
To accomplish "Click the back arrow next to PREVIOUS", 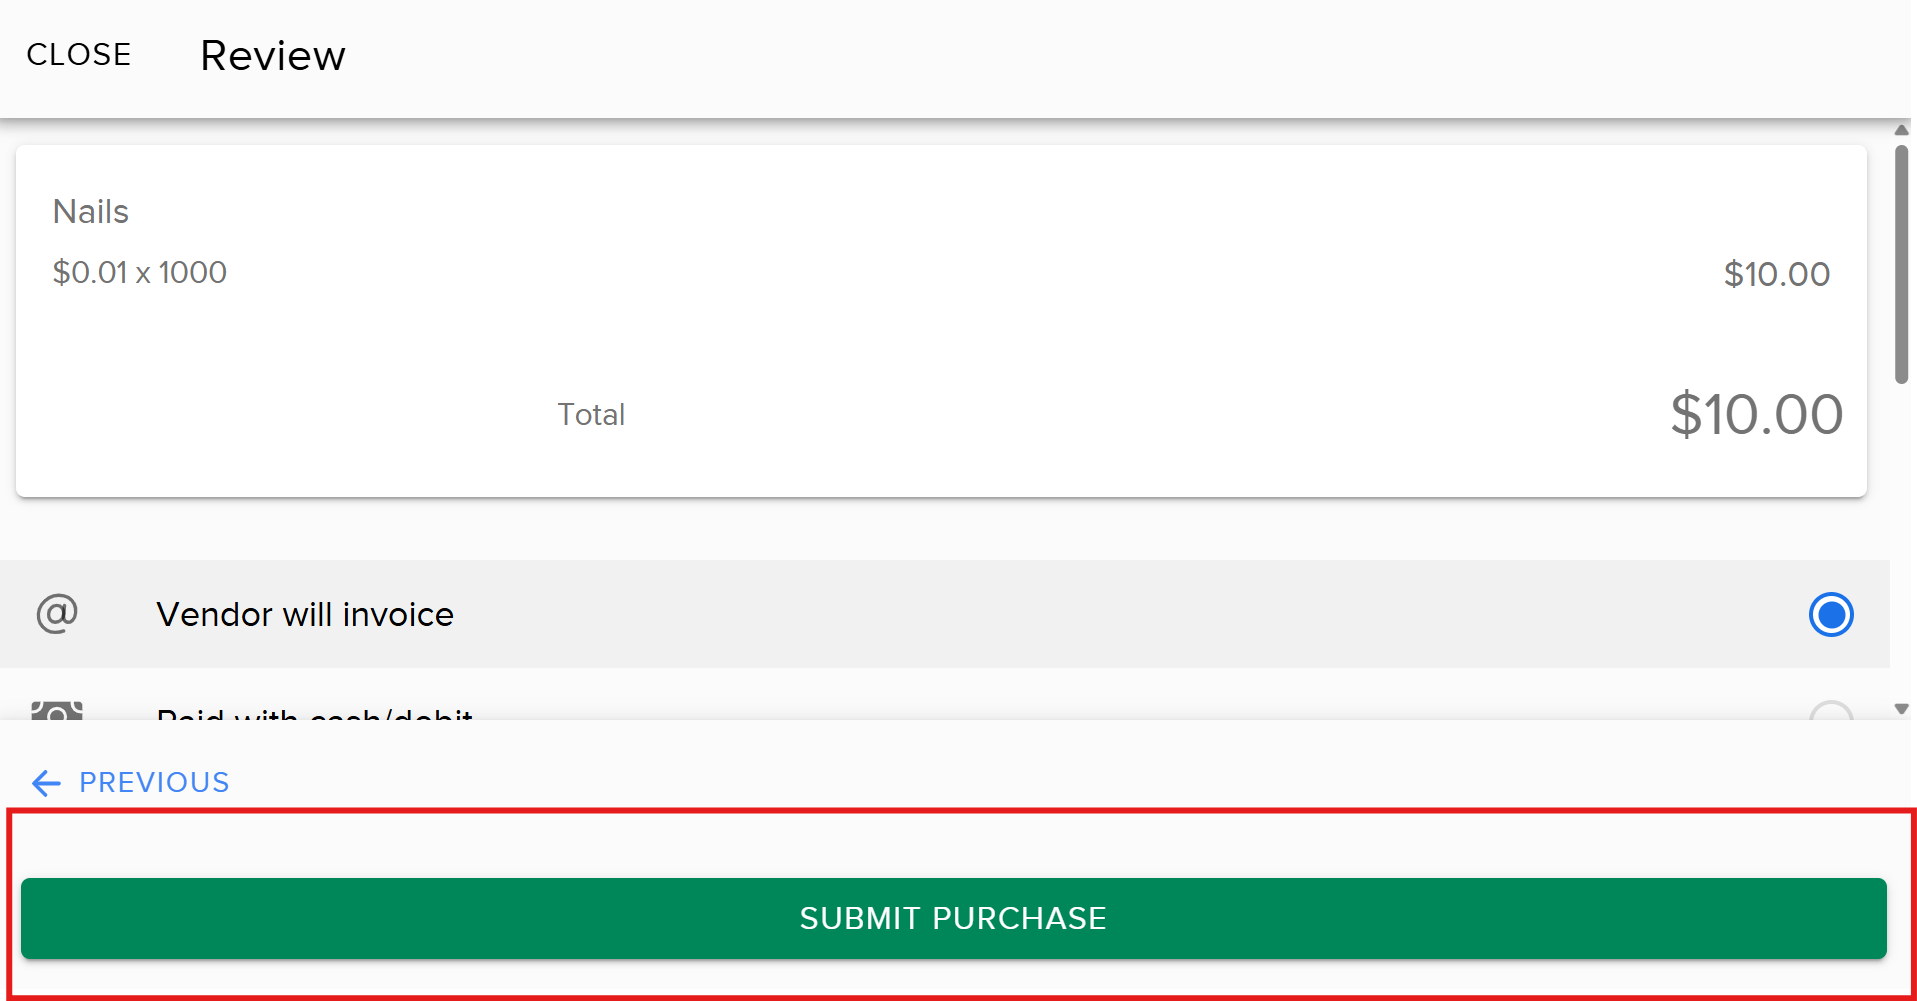I will [x=45, y=783].
